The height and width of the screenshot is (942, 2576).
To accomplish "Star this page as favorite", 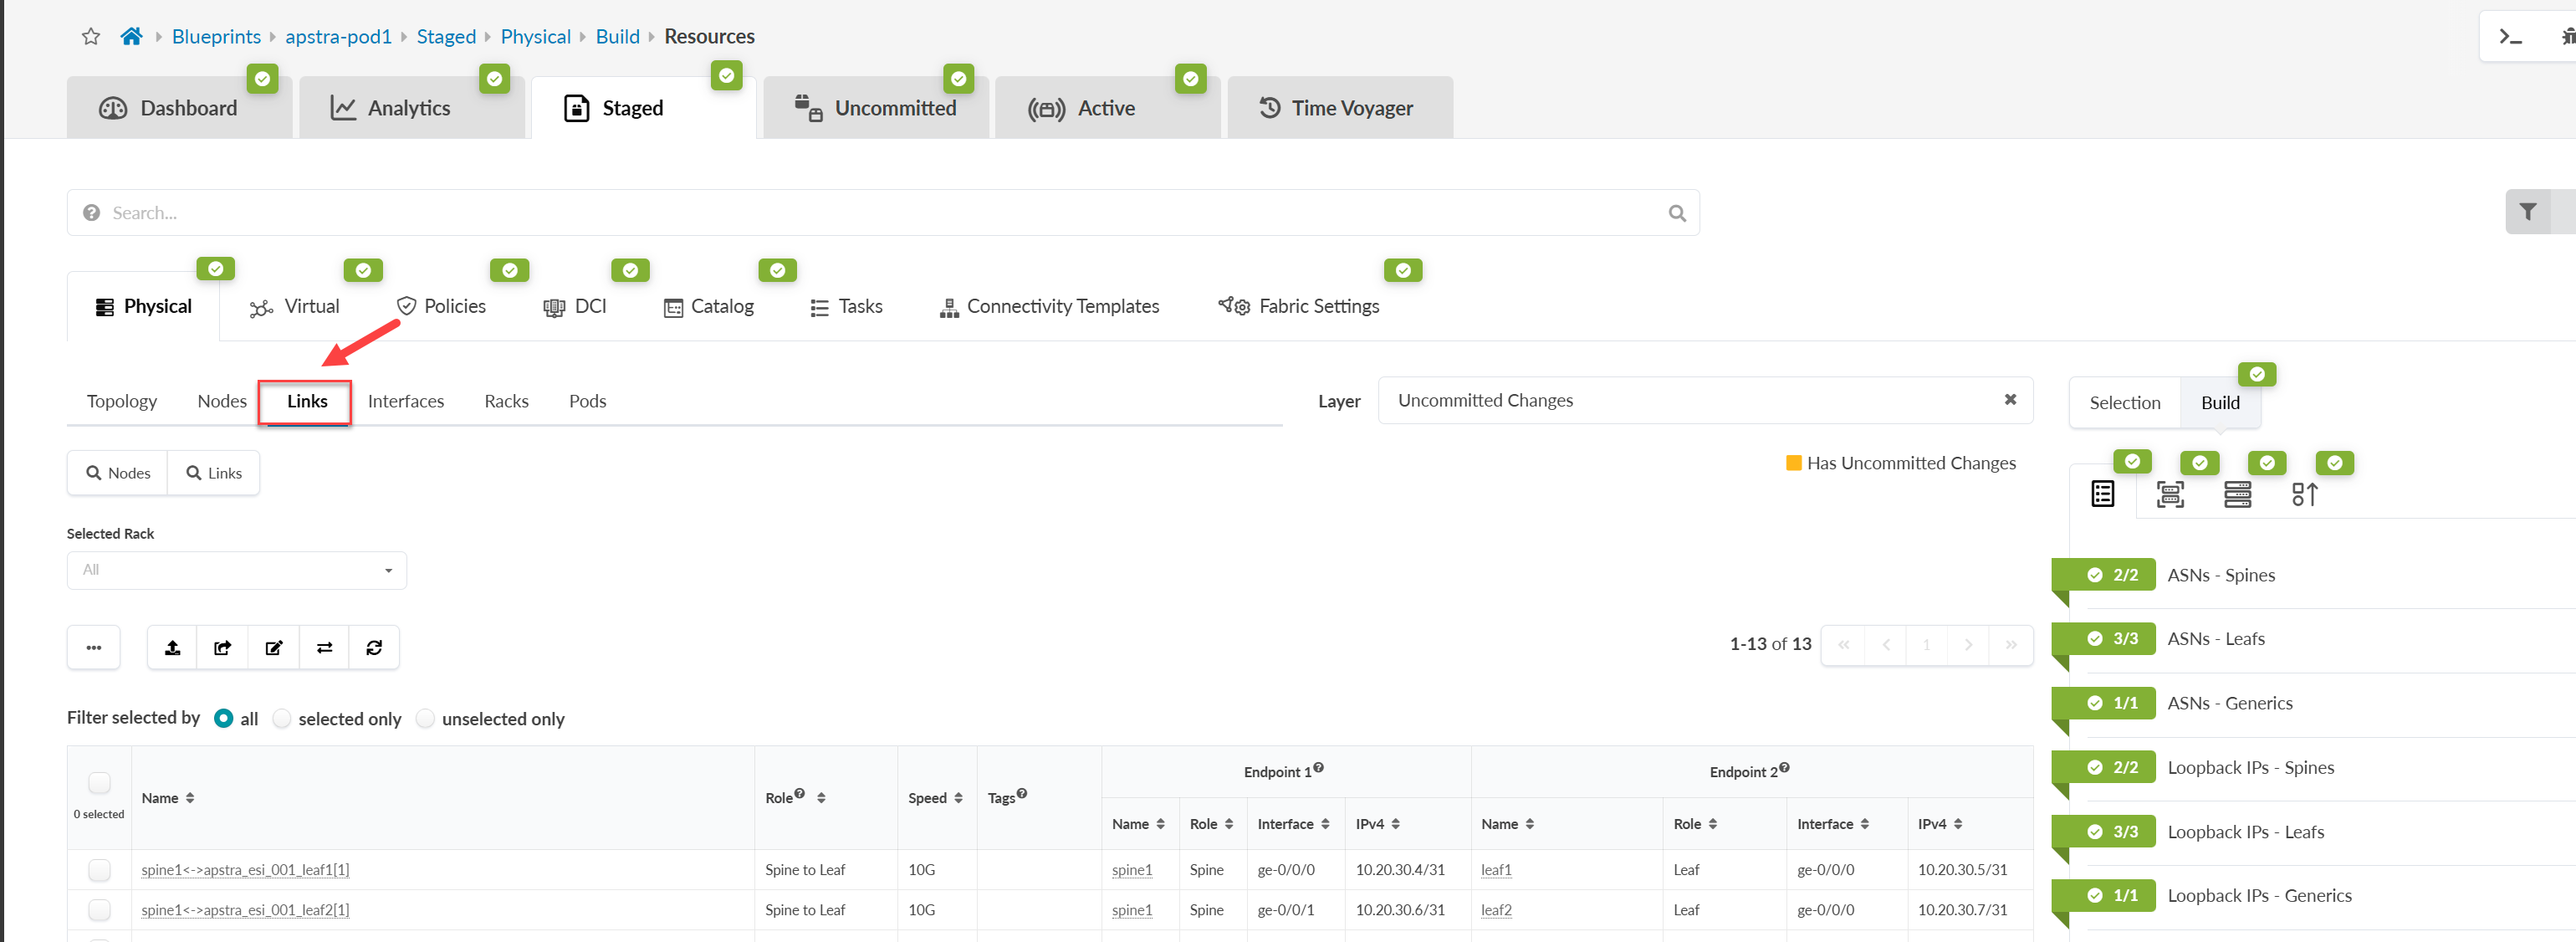I will [x=91, y=37].
